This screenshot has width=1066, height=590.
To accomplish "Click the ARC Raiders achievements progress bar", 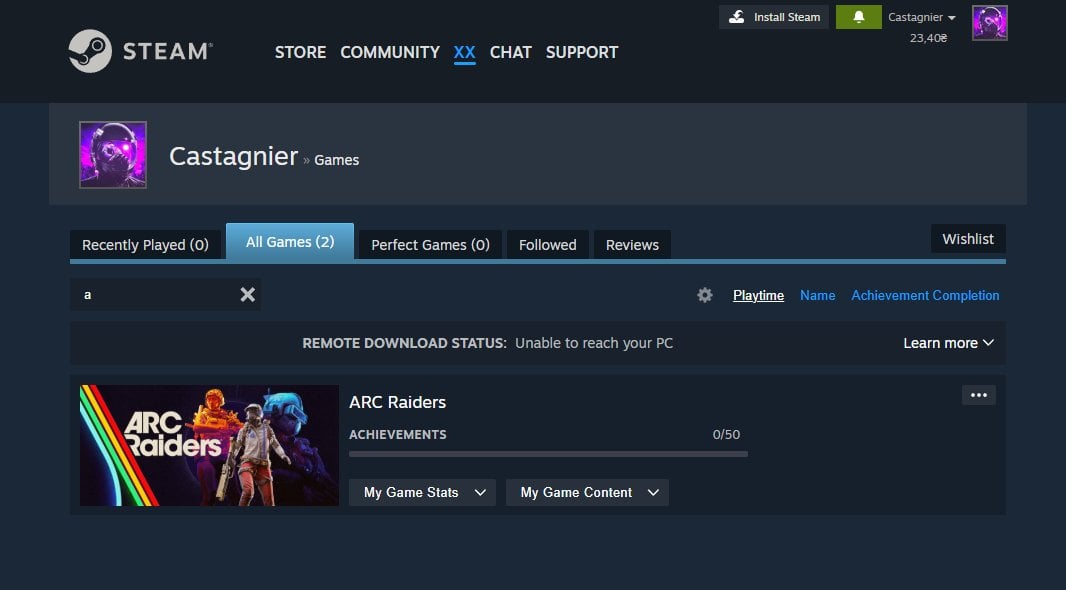I will click(548, 454).
